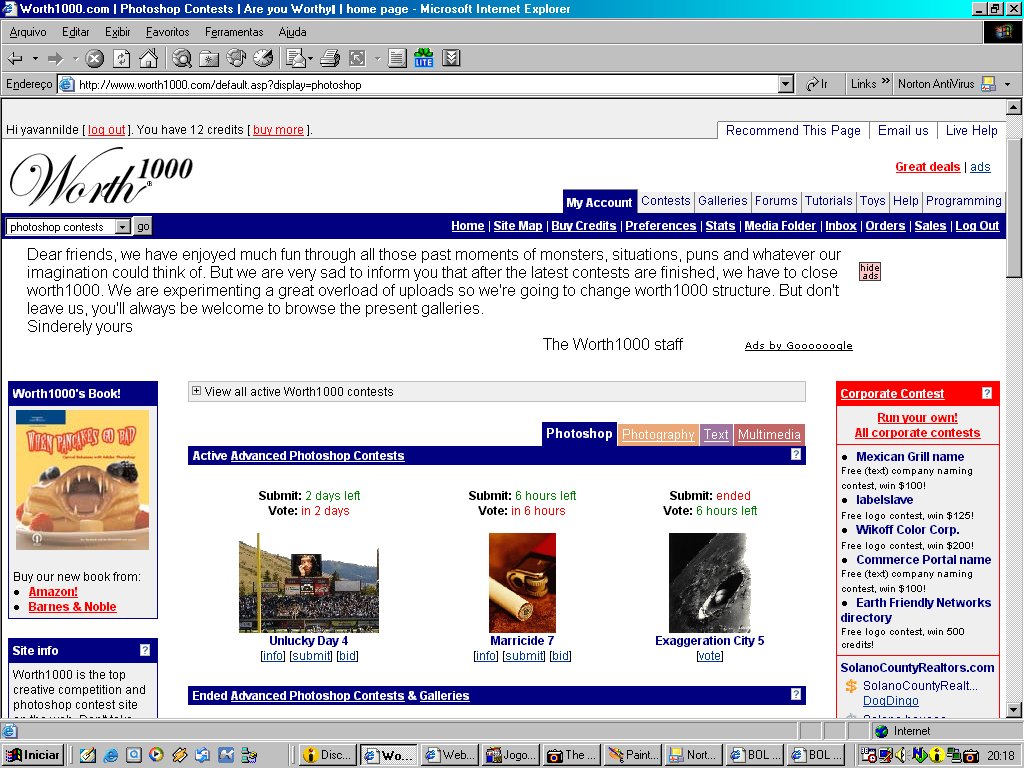Image resolution: width=1024 pixels, height=768 pixels.
Task: Click the page scrollbar down arrow
Action: pyautogui.click(x=1014, y=710)
